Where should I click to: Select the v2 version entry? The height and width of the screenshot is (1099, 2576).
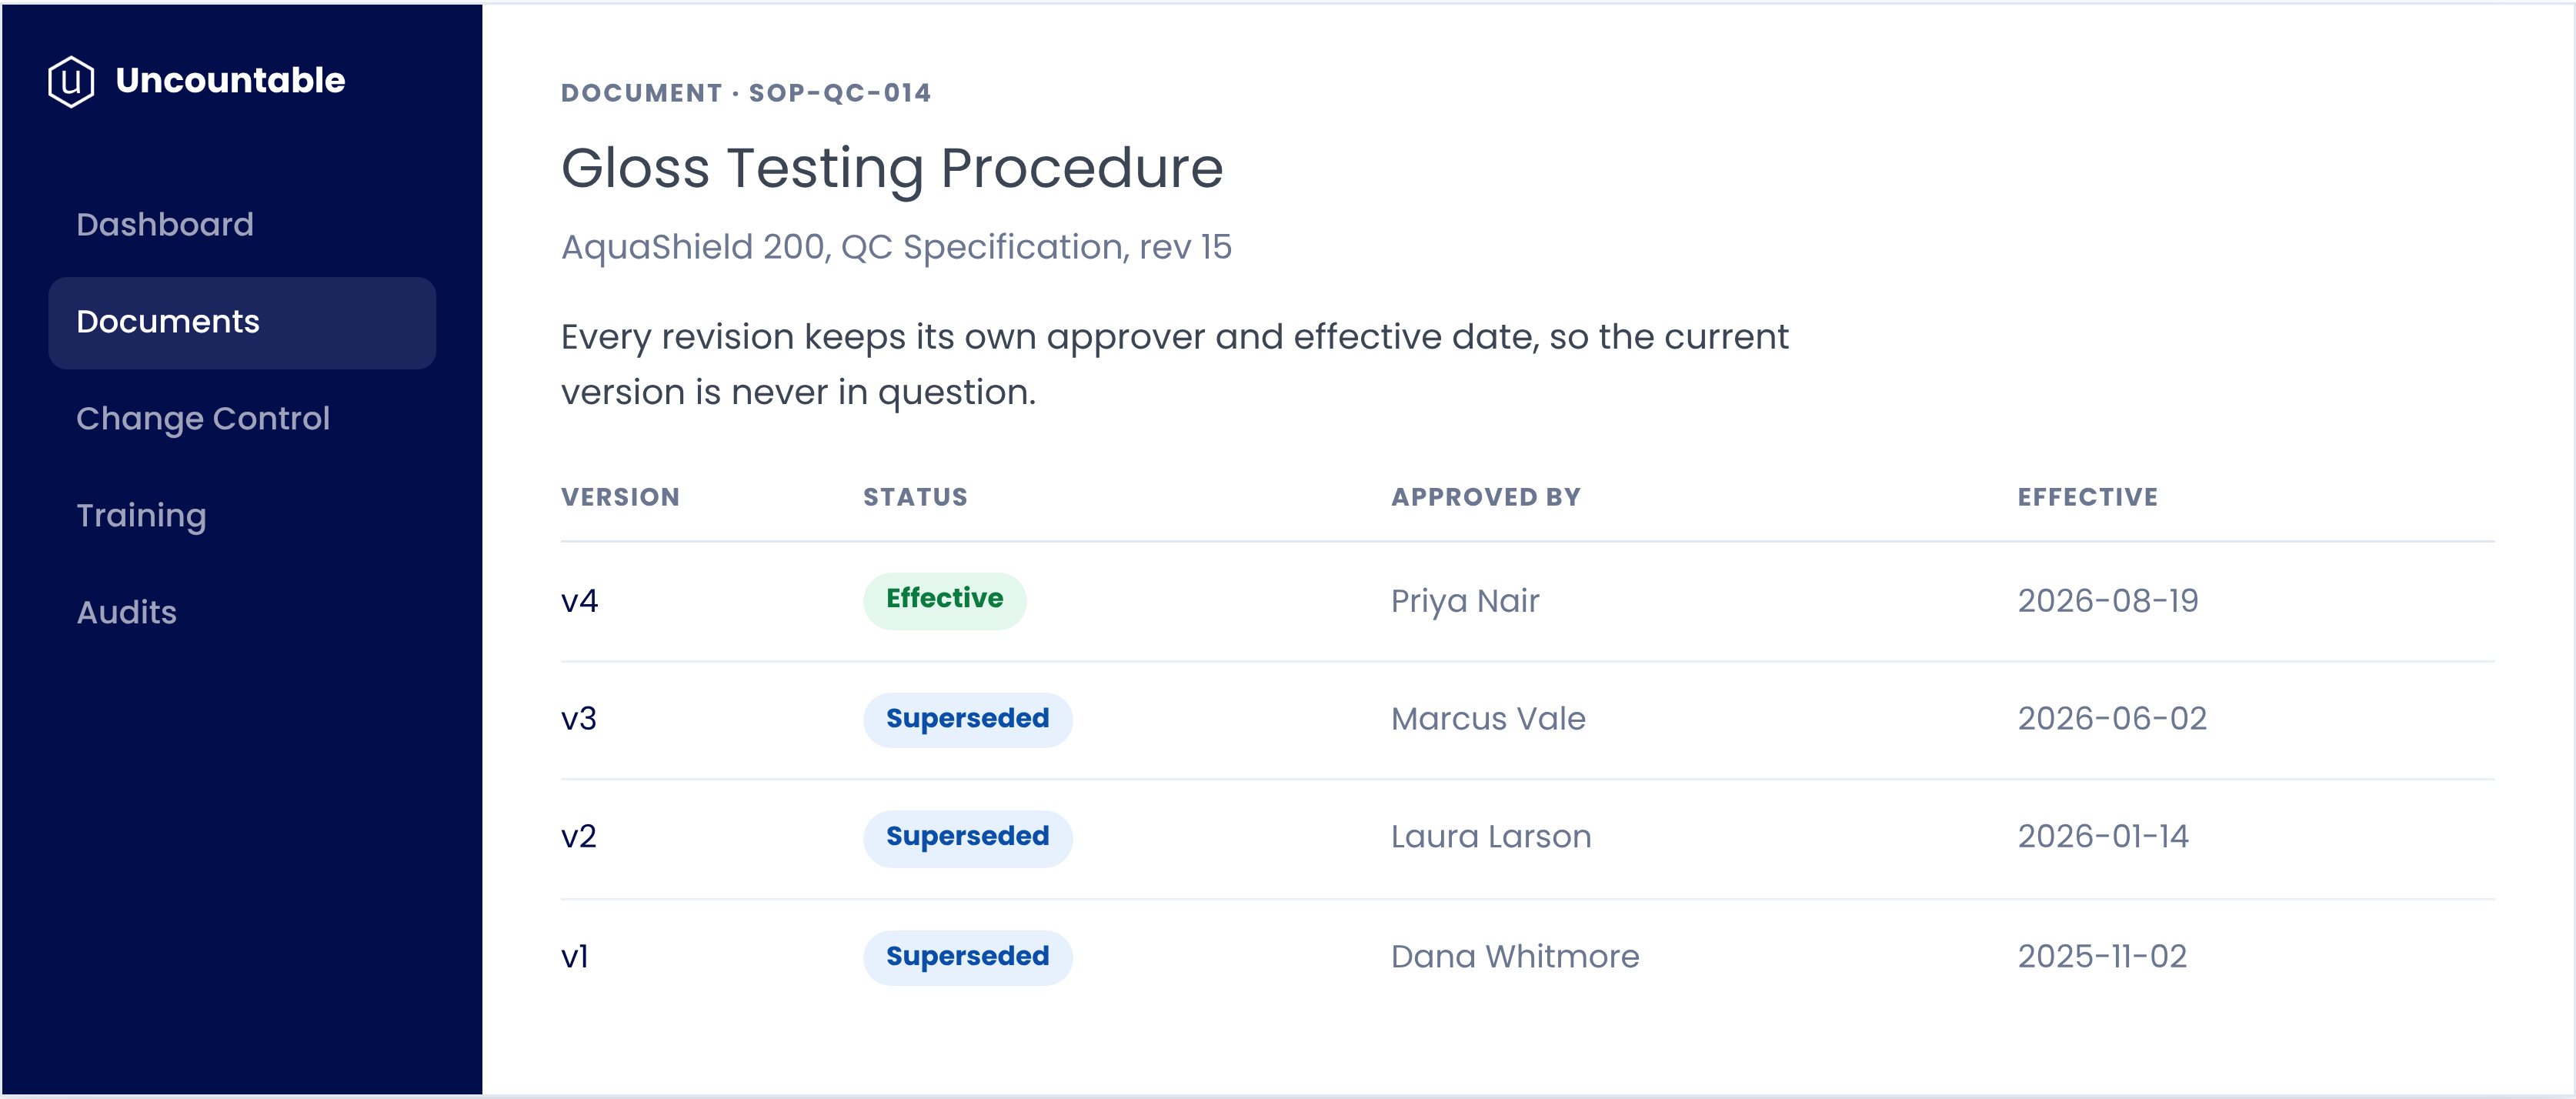tap(1527, 838)
